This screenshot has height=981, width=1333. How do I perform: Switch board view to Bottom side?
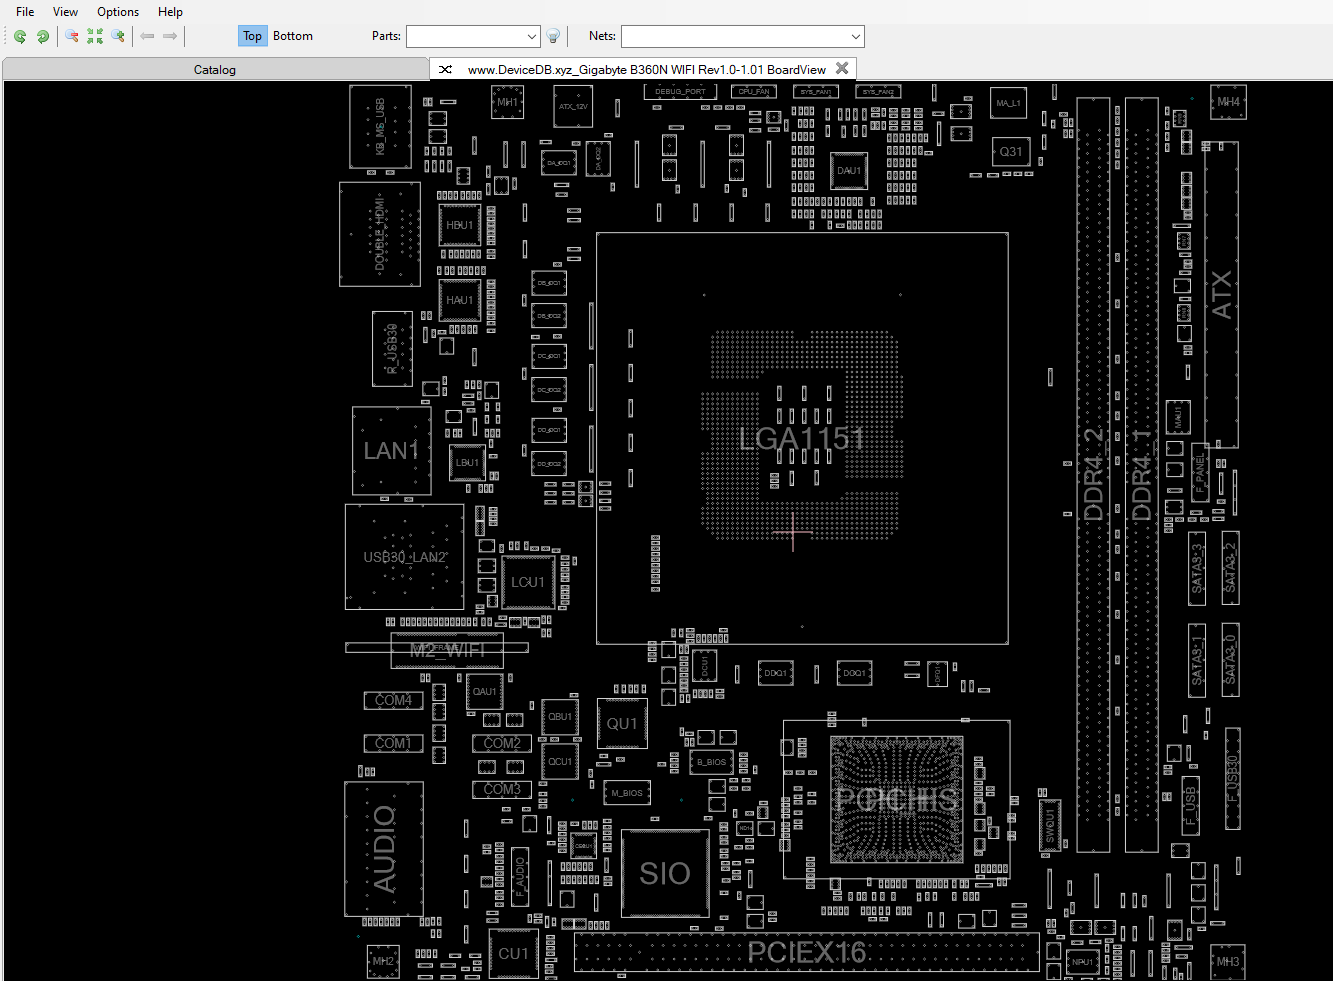pyautogui.click(x=292, y=36)
